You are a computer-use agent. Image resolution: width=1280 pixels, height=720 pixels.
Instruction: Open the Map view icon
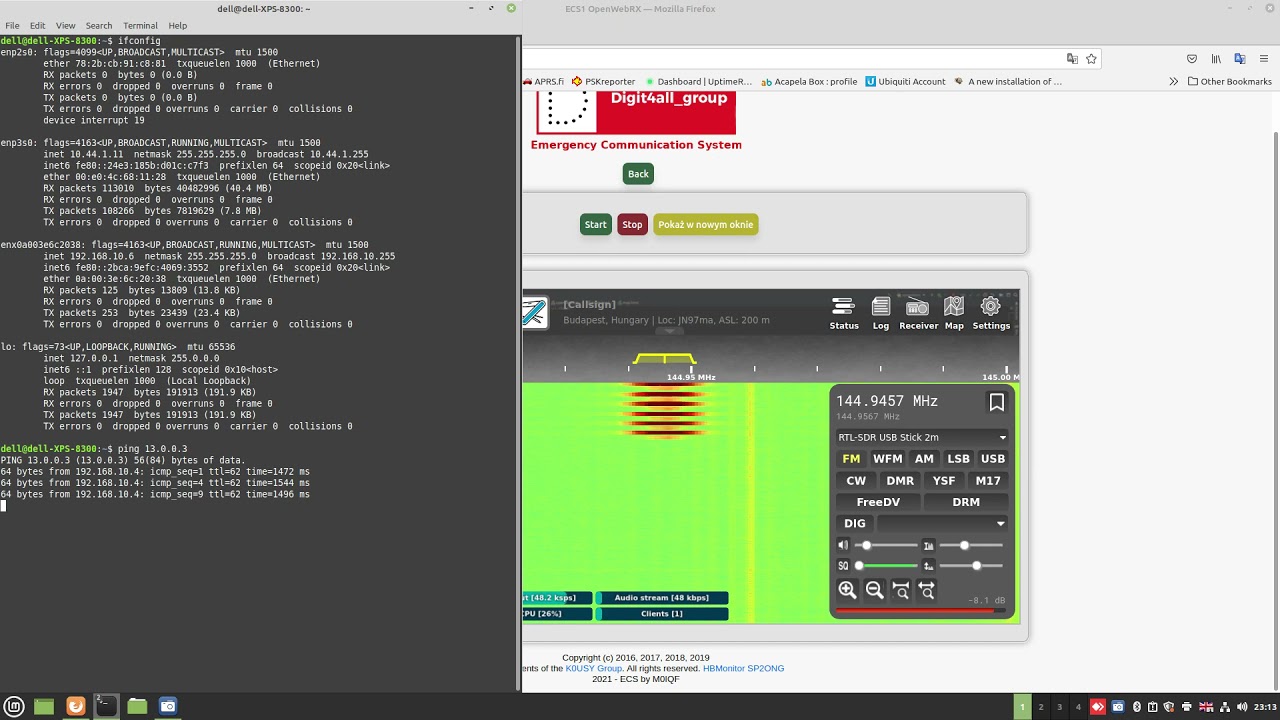(x=954, y=313)
